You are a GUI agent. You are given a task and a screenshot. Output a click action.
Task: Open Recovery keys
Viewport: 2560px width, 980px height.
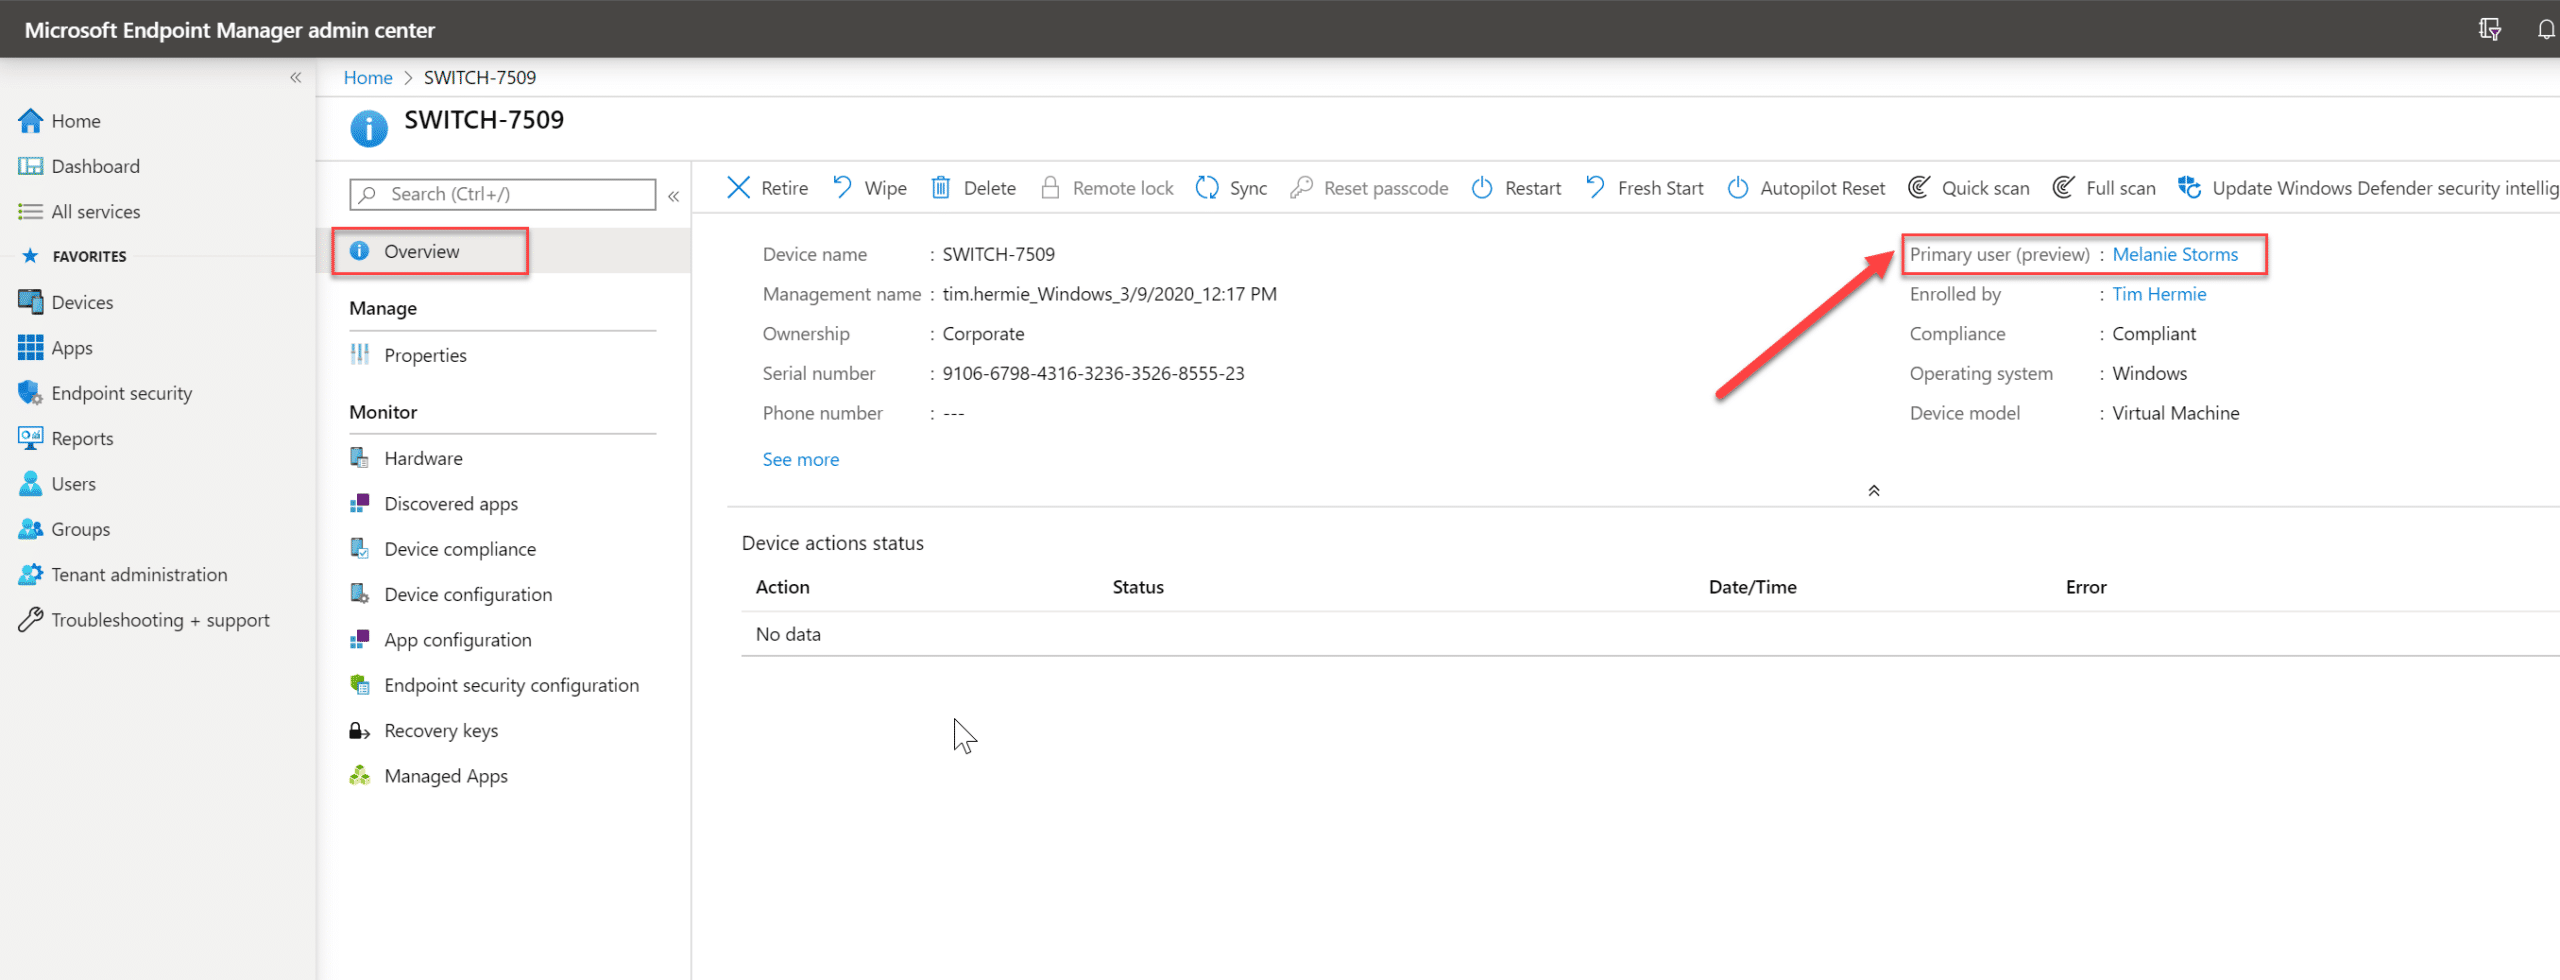[x=441, y=731]
